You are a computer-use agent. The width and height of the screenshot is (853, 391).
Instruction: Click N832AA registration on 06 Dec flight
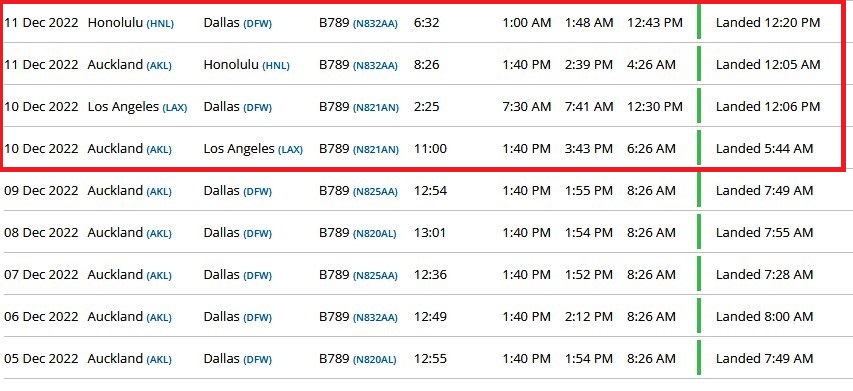pyautogui.click(x=375, y=318)
